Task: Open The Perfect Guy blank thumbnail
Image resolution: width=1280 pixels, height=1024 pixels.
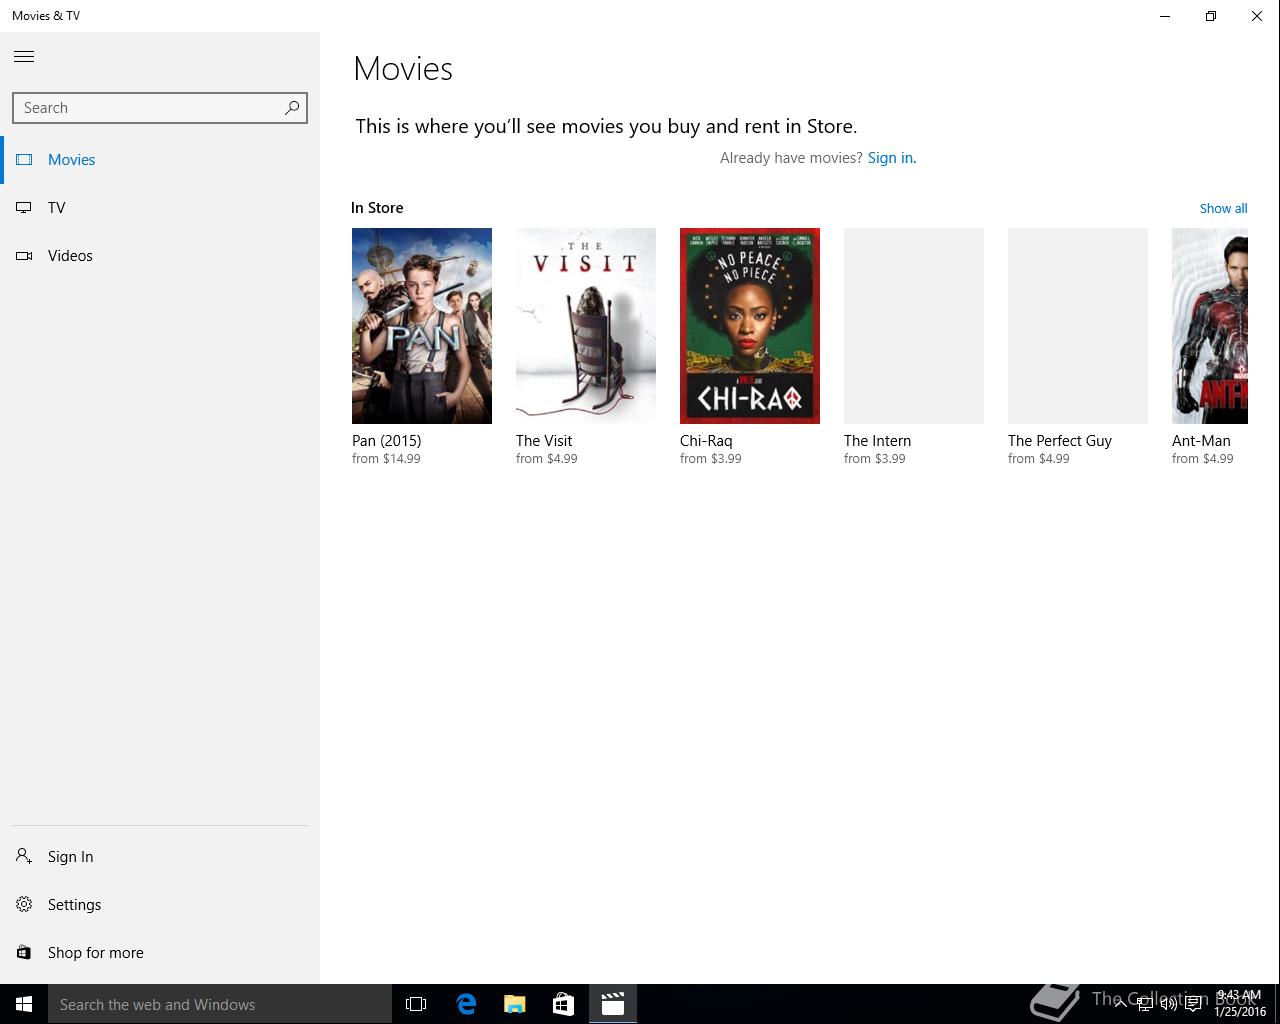Action: click(1078, 326)
